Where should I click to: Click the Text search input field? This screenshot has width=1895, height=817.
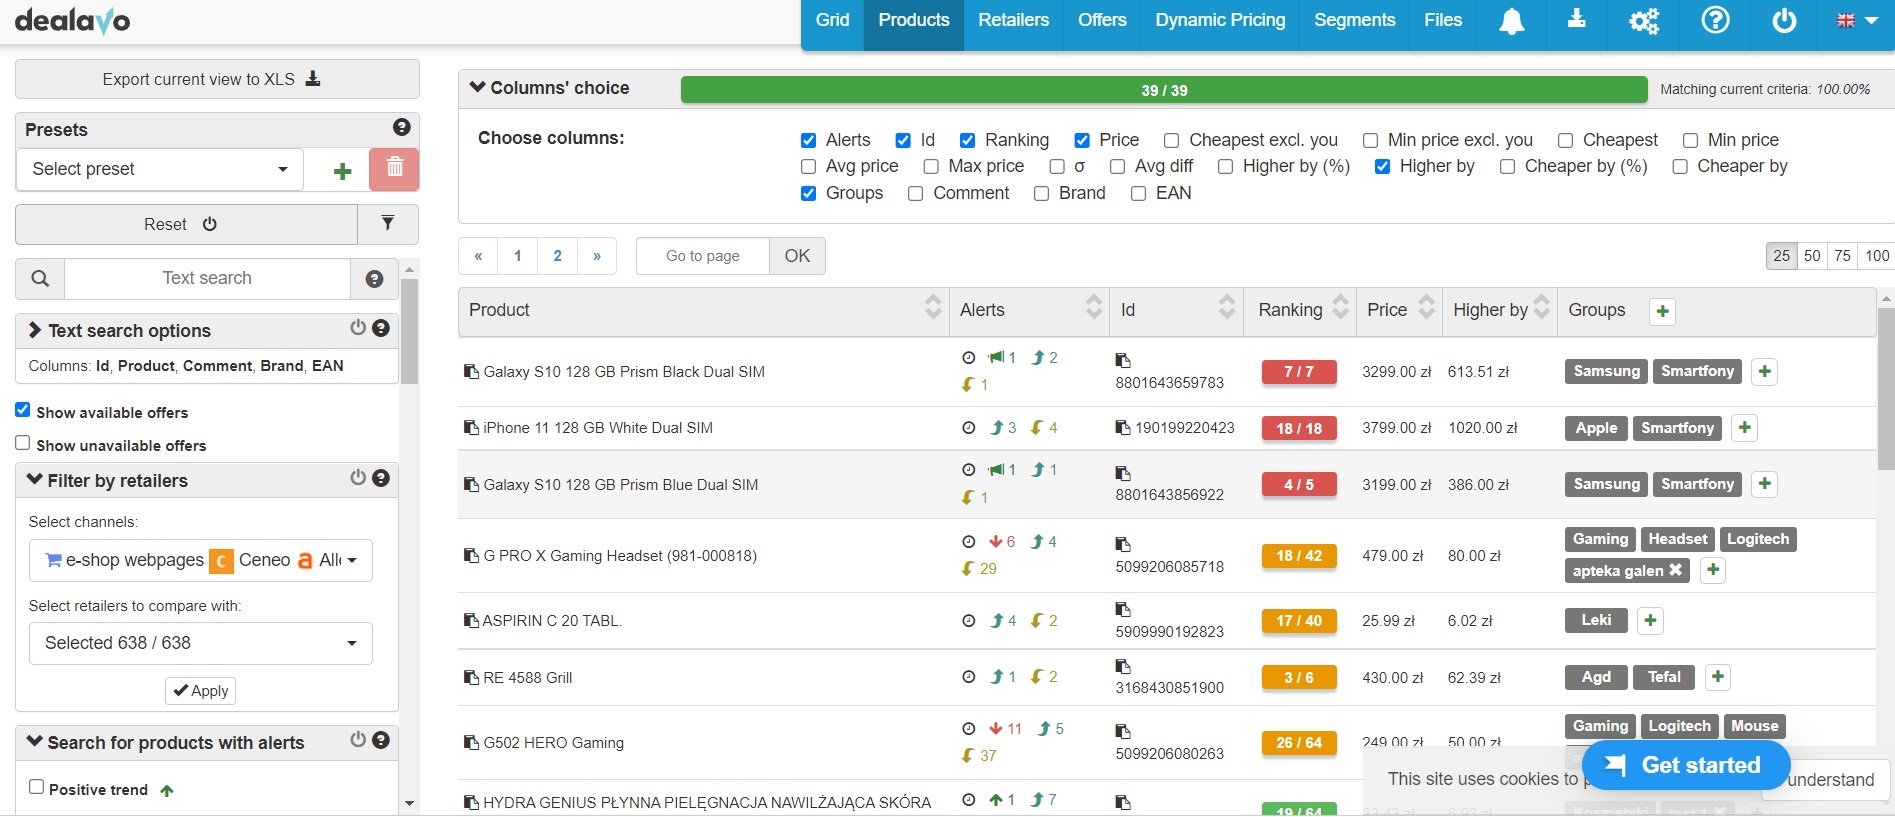pyautogui.click(x=207, y=279)
